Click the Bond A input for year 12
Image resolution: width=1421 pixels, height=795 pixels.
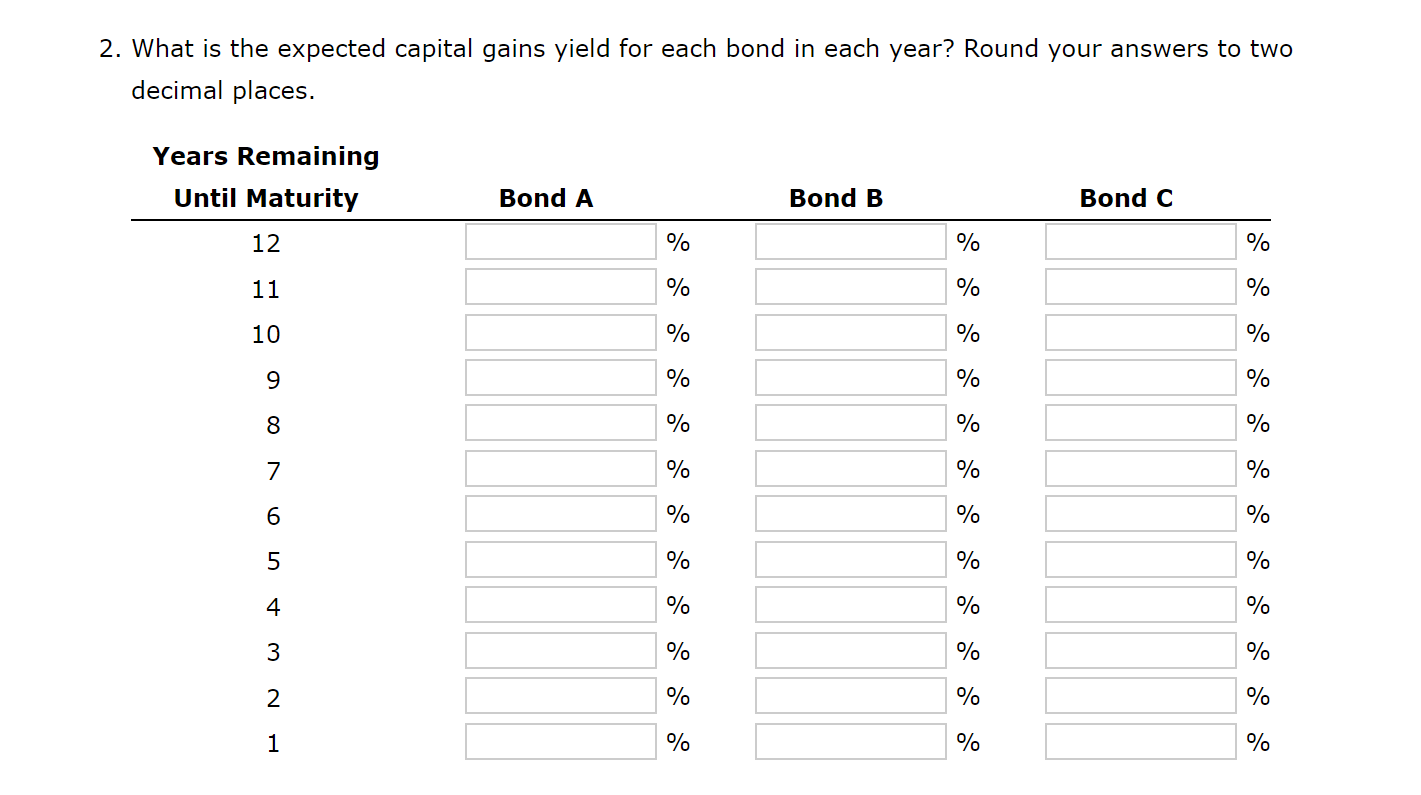click(559, 240)
